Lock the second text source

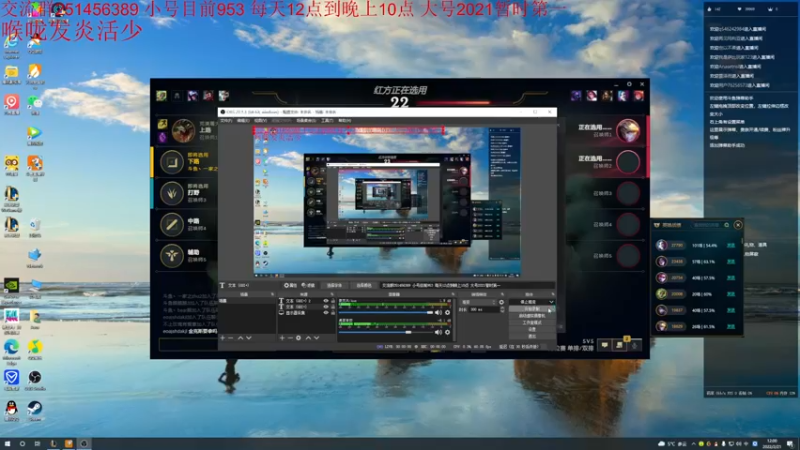pyautogui.click(x=333, y=307)
